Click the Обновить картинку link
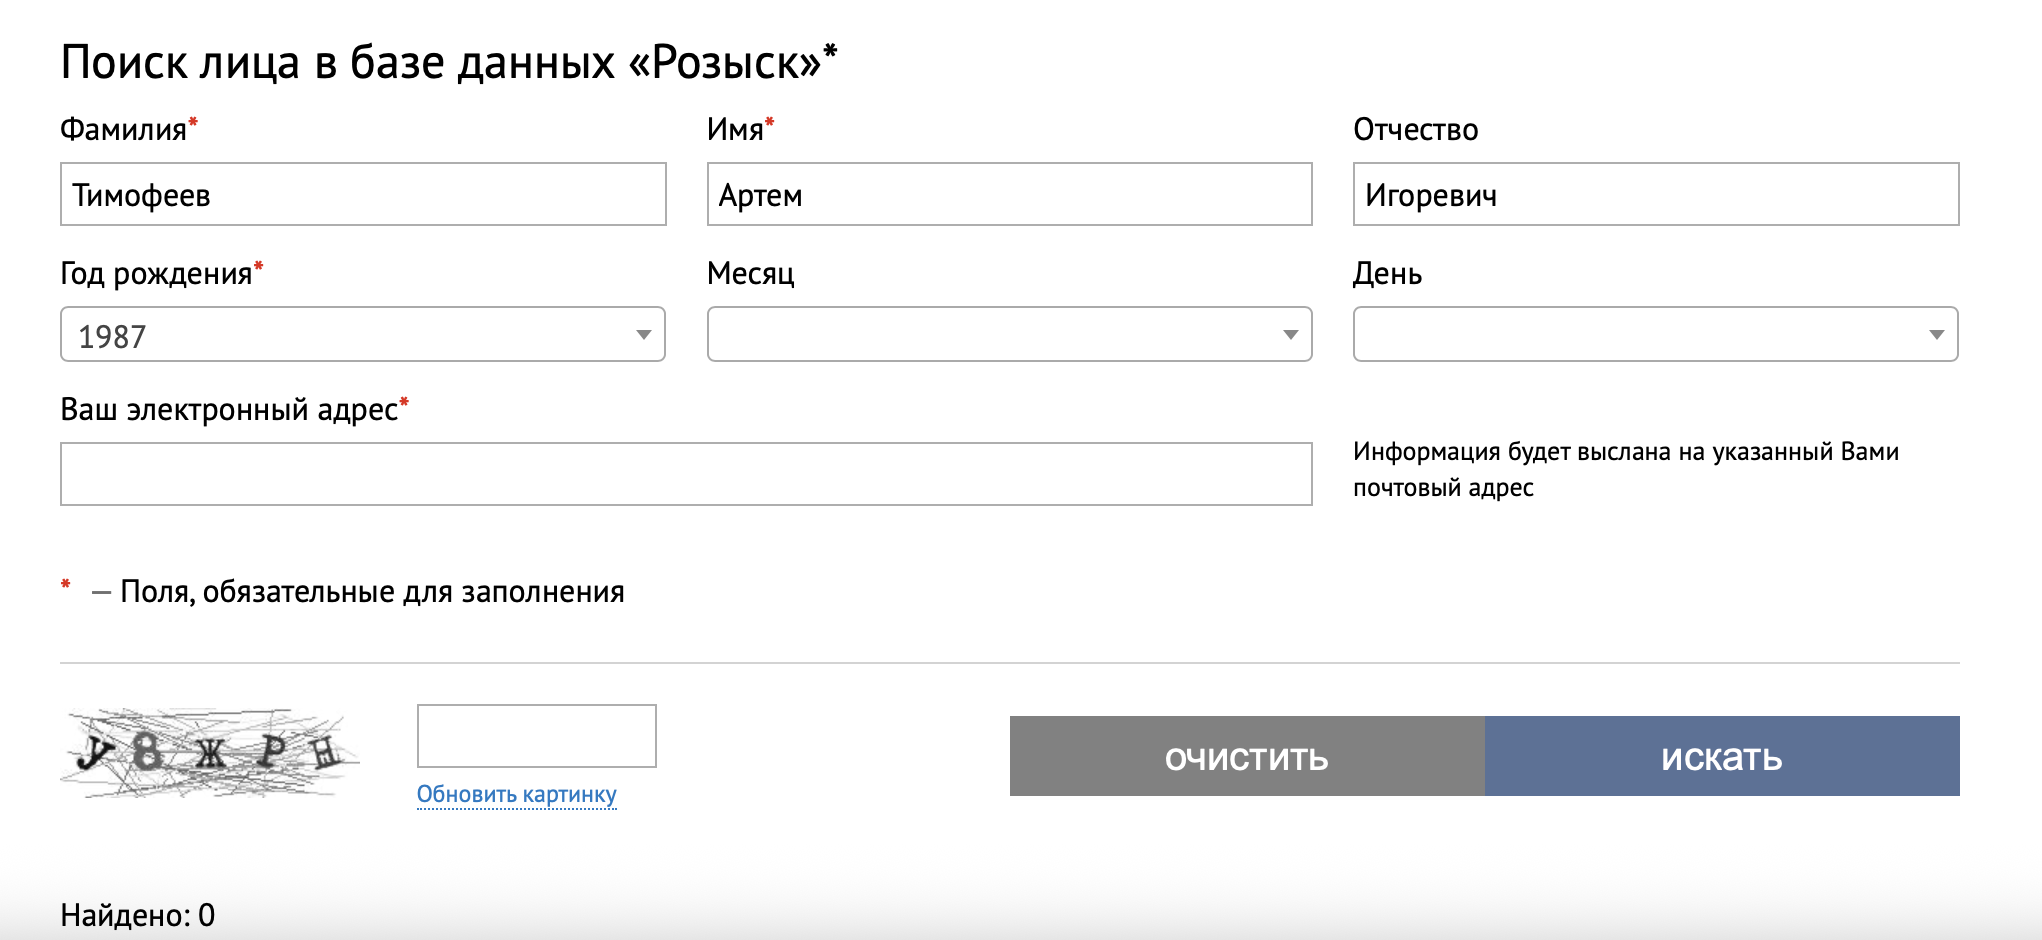Viewport: 2042px width, 940px height. (517, 794)
